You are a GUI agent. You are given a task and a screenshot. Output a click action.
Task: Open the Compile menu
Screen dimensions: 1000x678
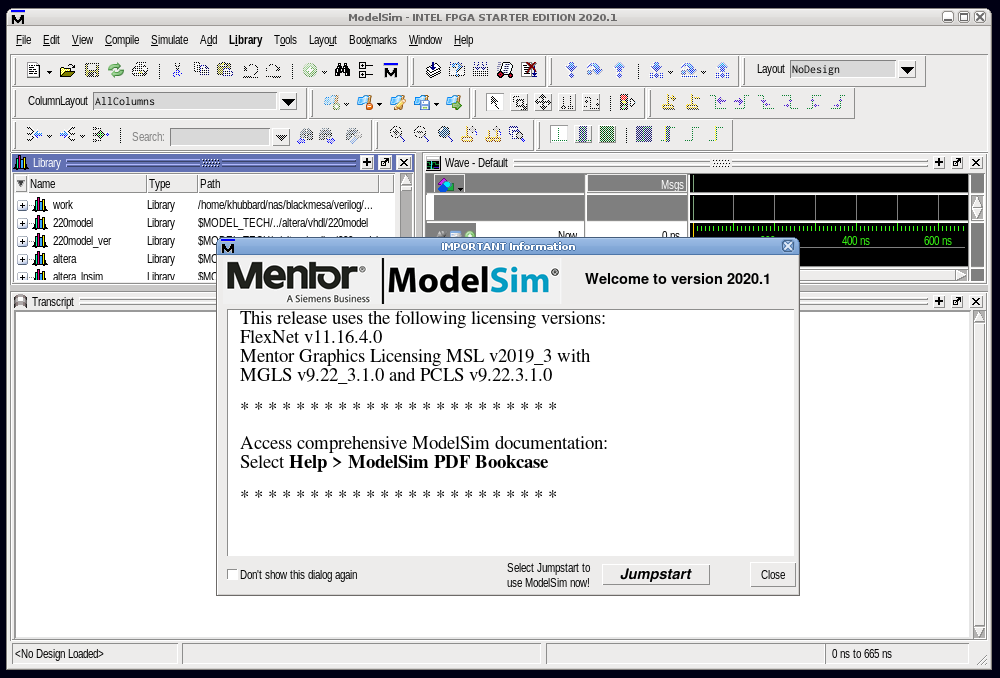(x=122, y=40)
